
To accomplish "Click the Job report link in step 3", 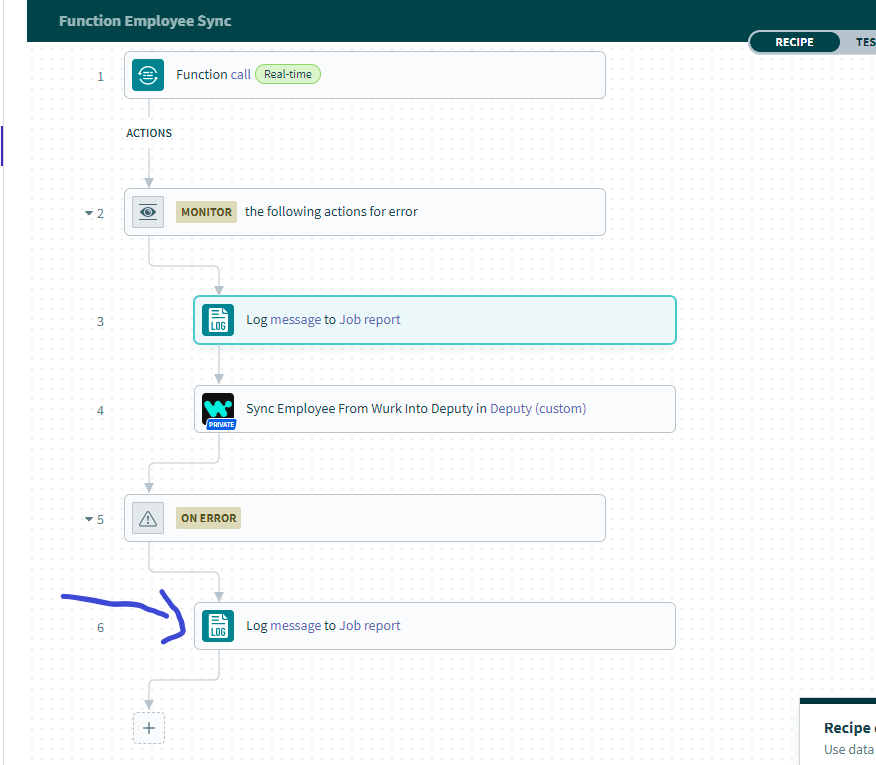I will click(369, 320).
